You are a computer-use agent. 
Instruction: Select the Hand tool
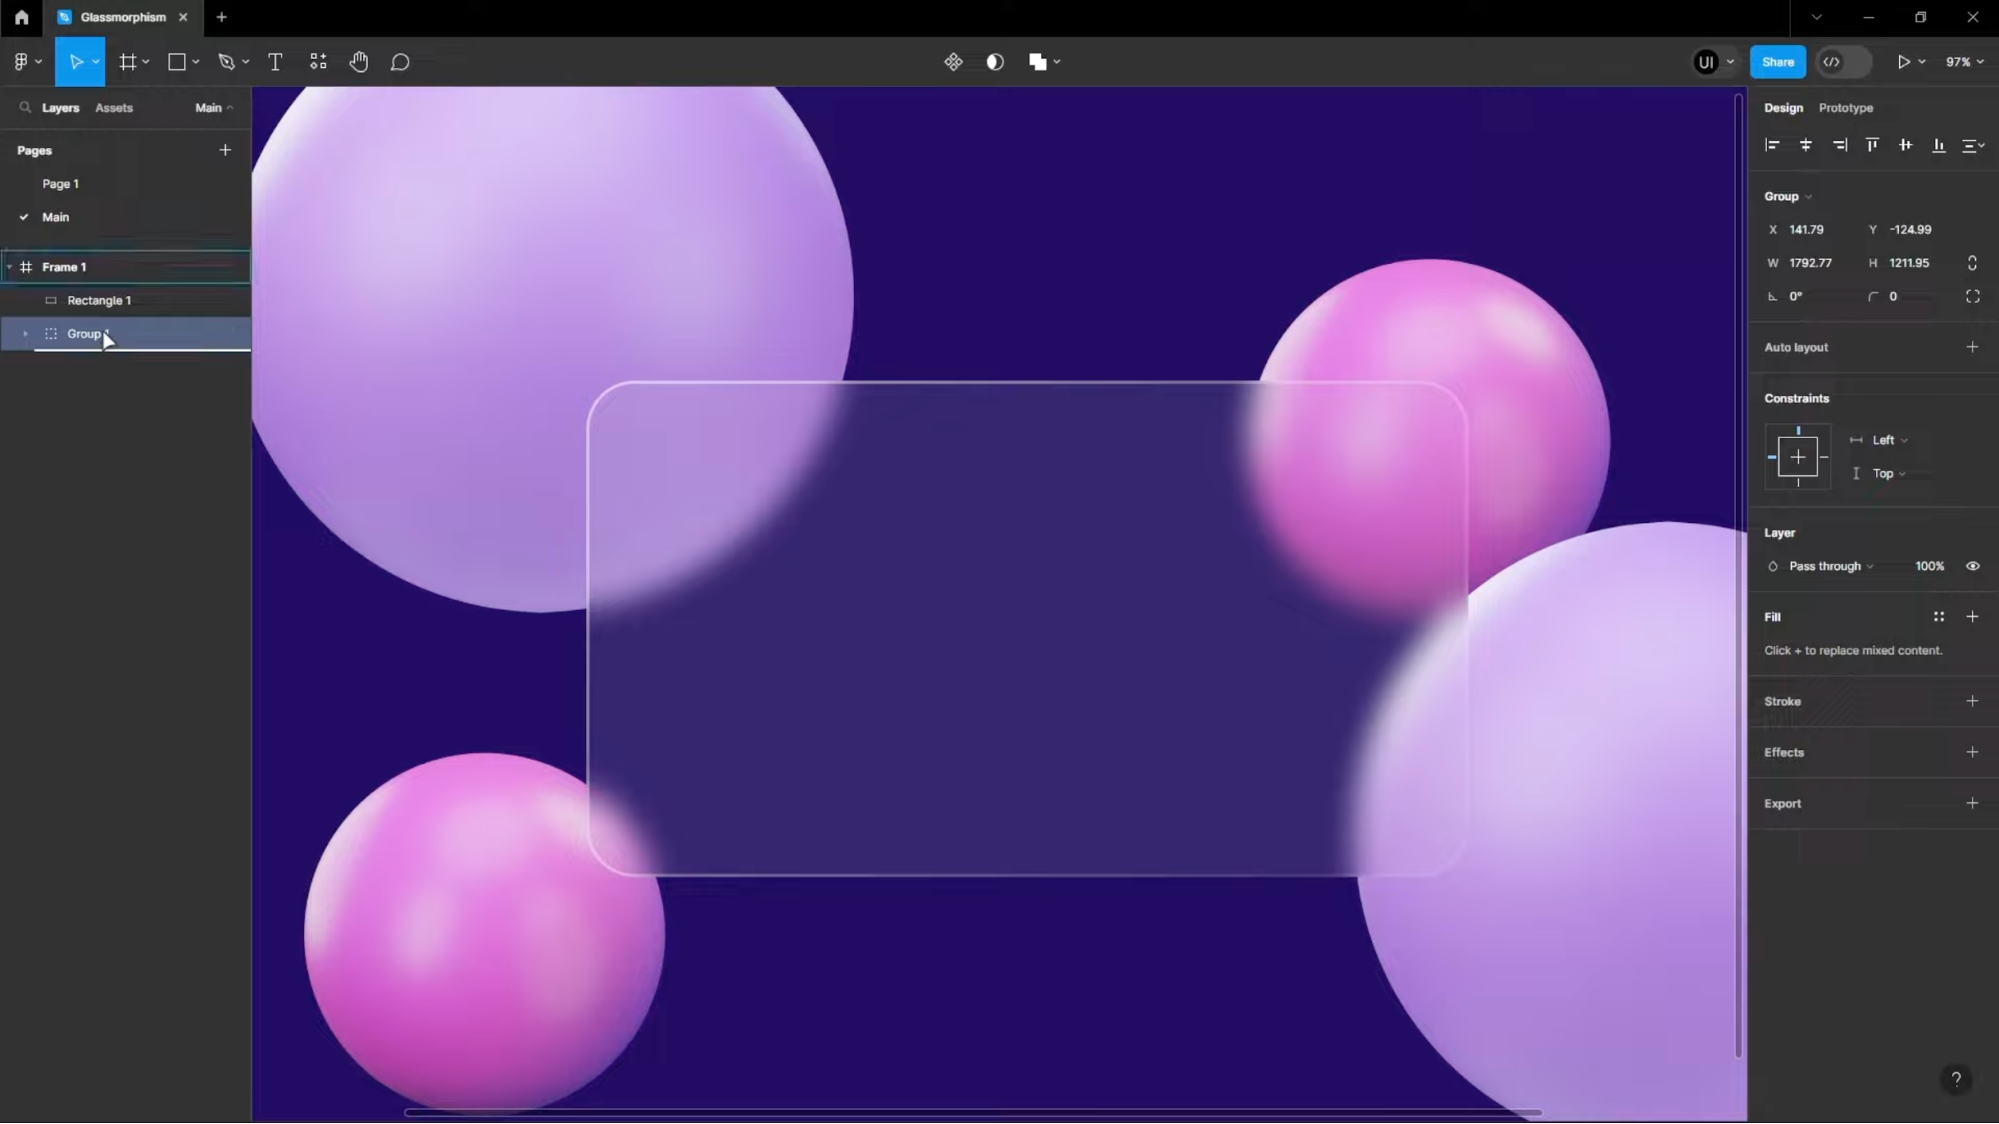pos(359,62)
